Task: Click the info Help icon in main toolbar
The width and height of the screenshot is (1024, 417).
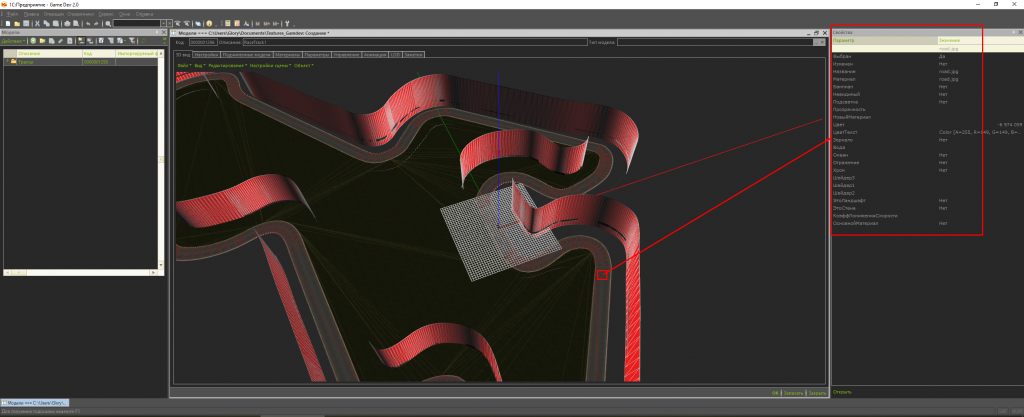Action: click(209, 23)
